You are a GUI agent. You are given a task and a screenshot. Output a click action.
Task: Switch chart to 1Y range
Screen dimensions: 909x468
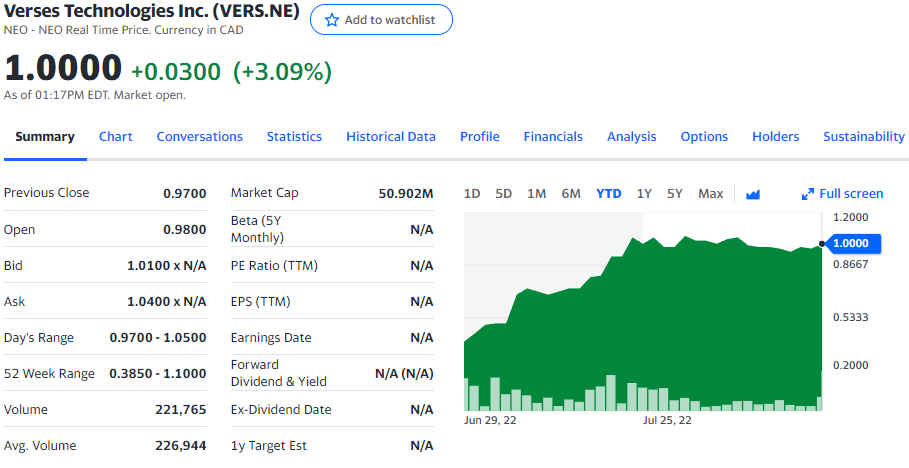[x=644, y=194]
